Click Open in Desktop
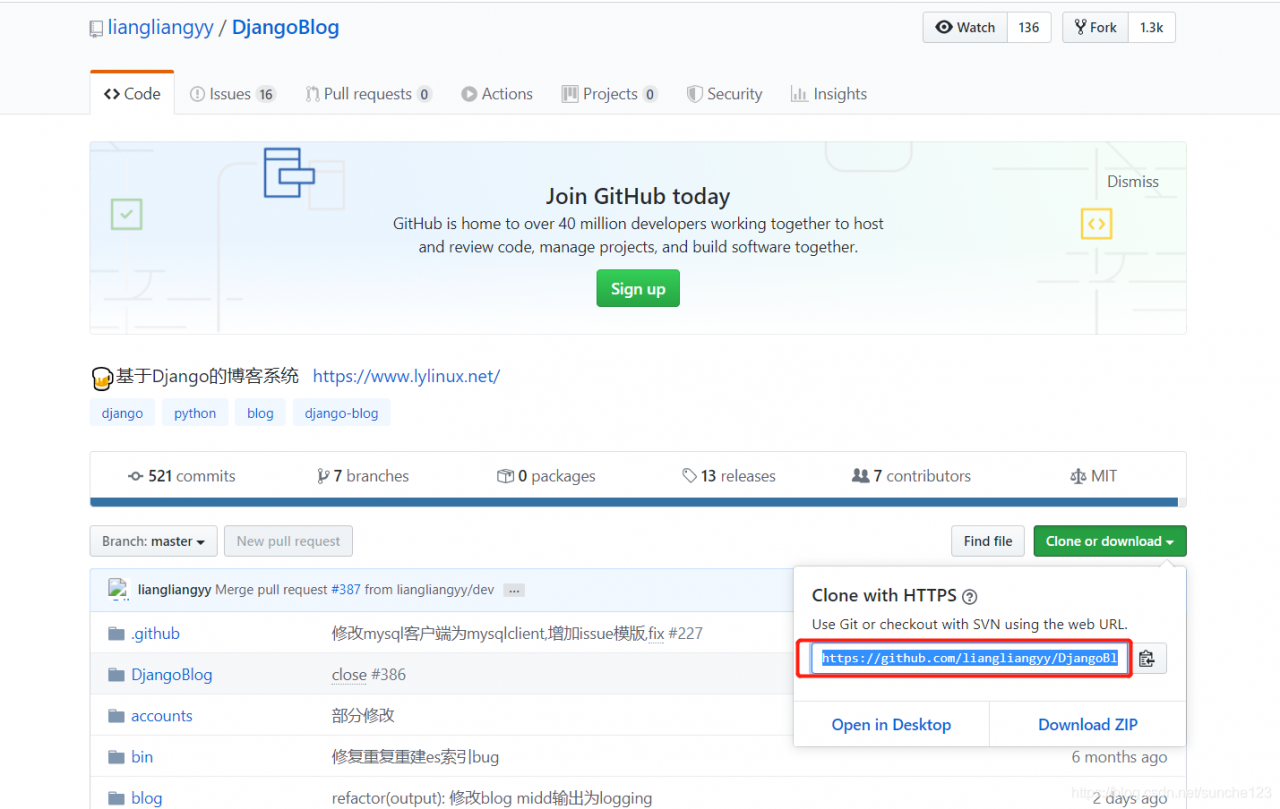The image size is (1280, 809). (x=891, y=724)
